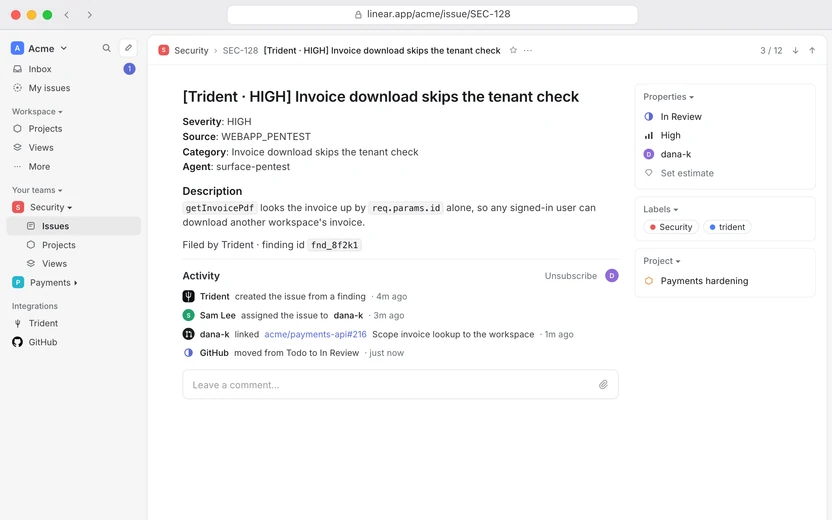The height and width of the screenshot is (520, 832).
Task: Expand the Payments team tree
Action: [x=76, y=283]
